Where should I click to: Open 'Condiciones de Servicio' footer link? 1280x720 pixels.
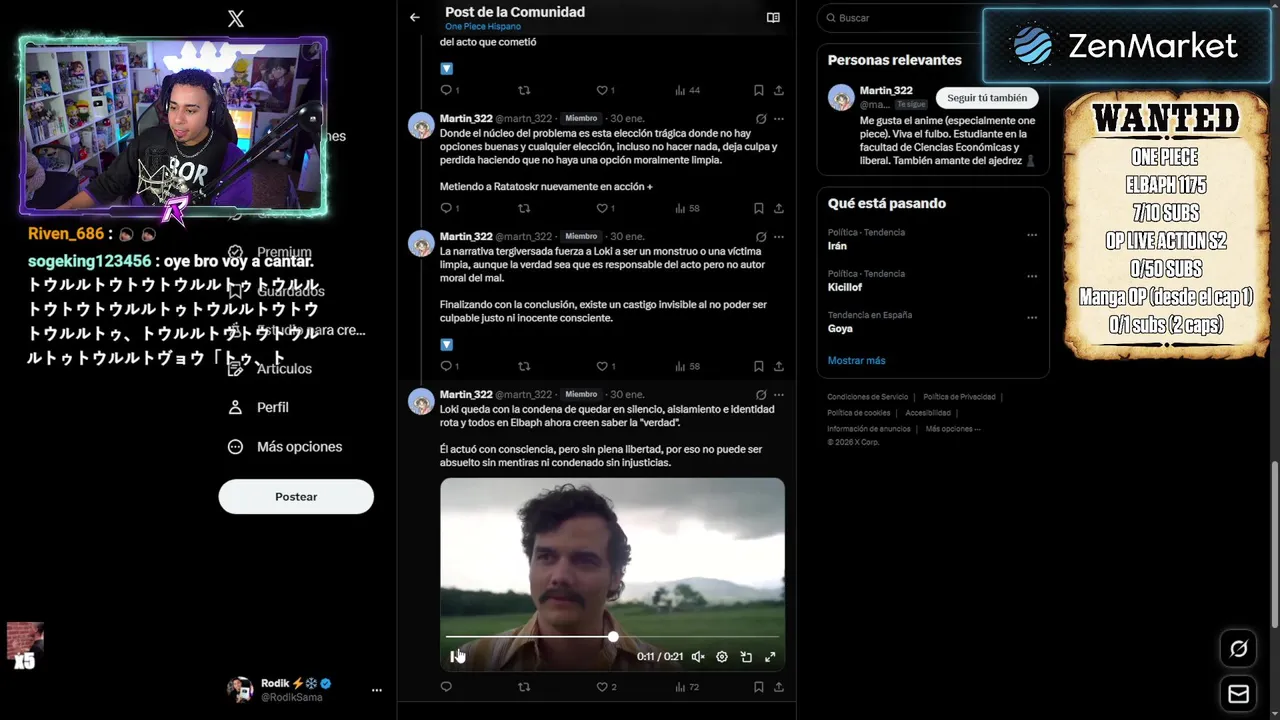coord(868,397)
